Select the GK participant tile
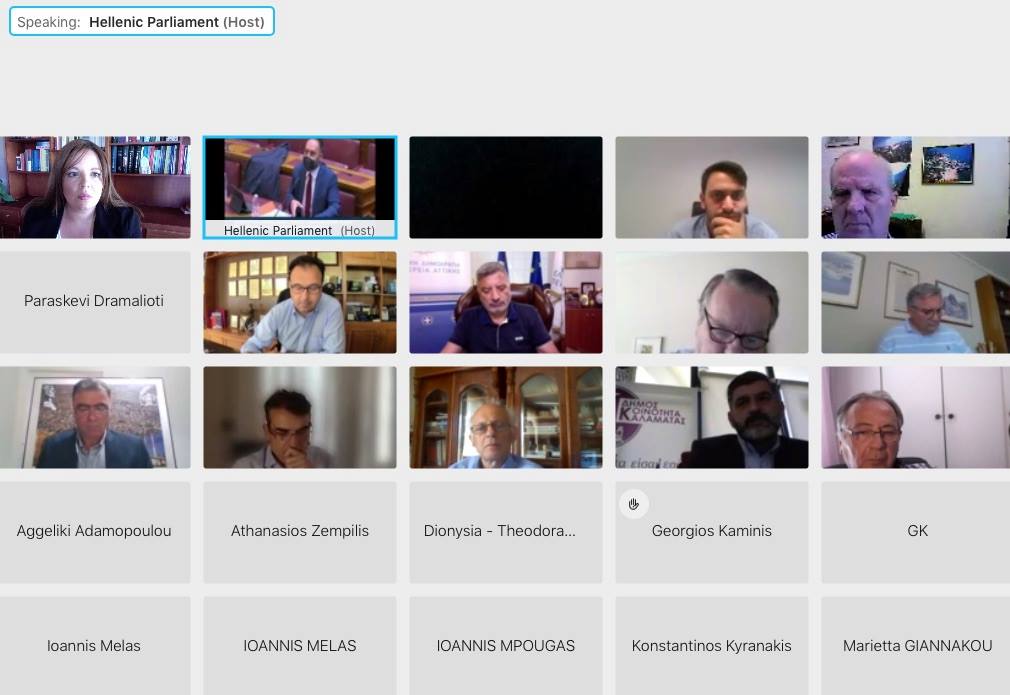Viewport: 1010px width, 695px height. click(915, 531)
